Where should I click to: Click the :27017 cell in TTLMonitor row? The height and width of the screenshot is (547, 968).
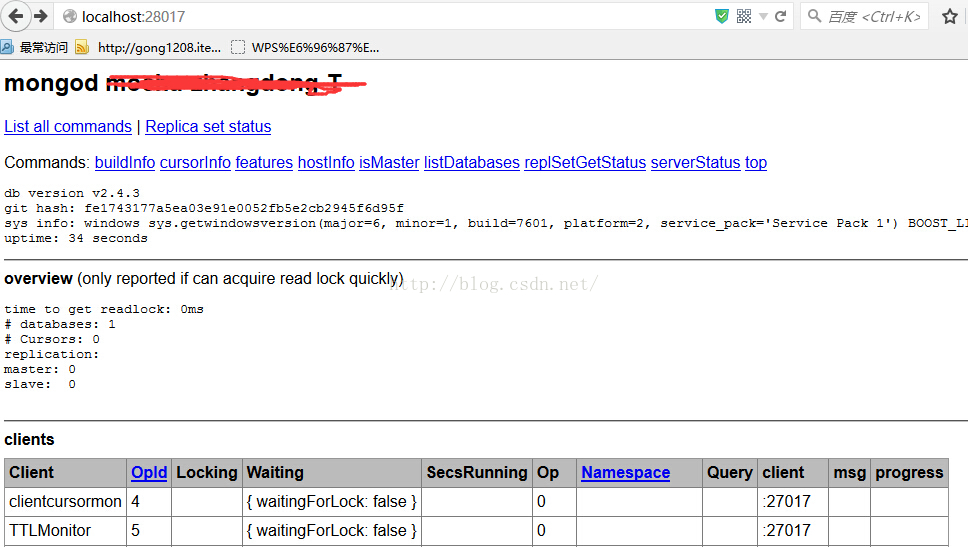pyautogui.click(x=793, y=530)
